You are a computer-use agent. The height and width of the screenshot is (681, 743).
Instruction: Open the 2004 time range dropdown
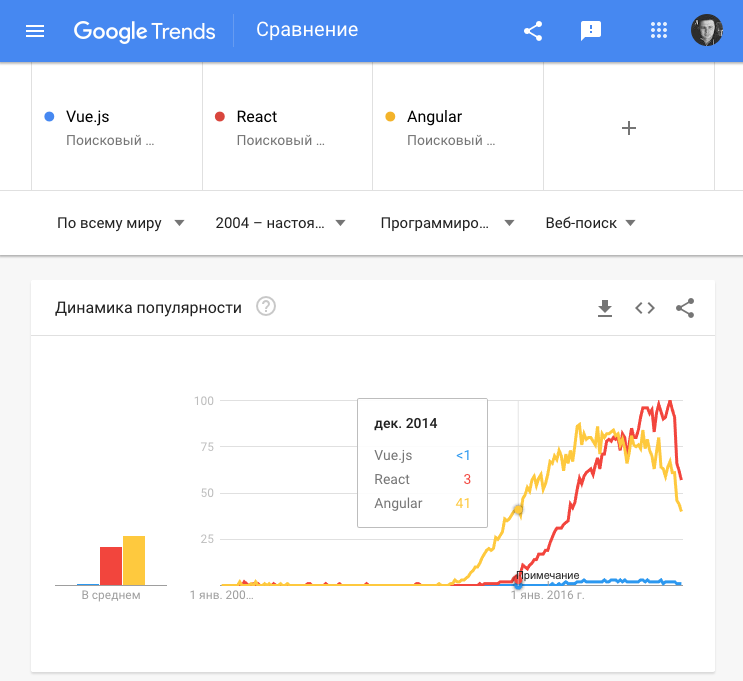(281, 223)
